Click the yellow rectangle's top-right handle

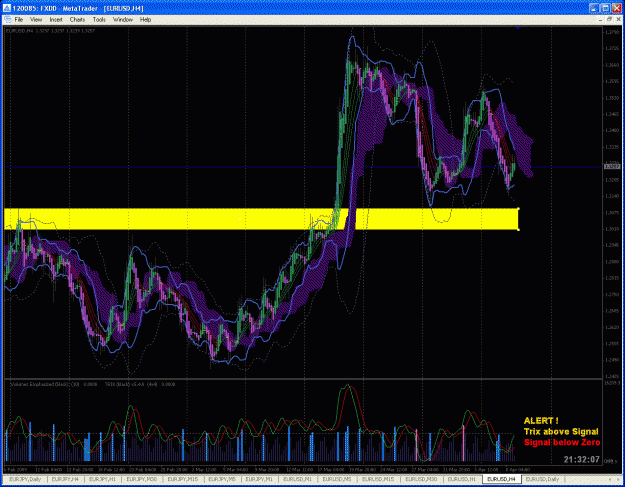point(518,208)
